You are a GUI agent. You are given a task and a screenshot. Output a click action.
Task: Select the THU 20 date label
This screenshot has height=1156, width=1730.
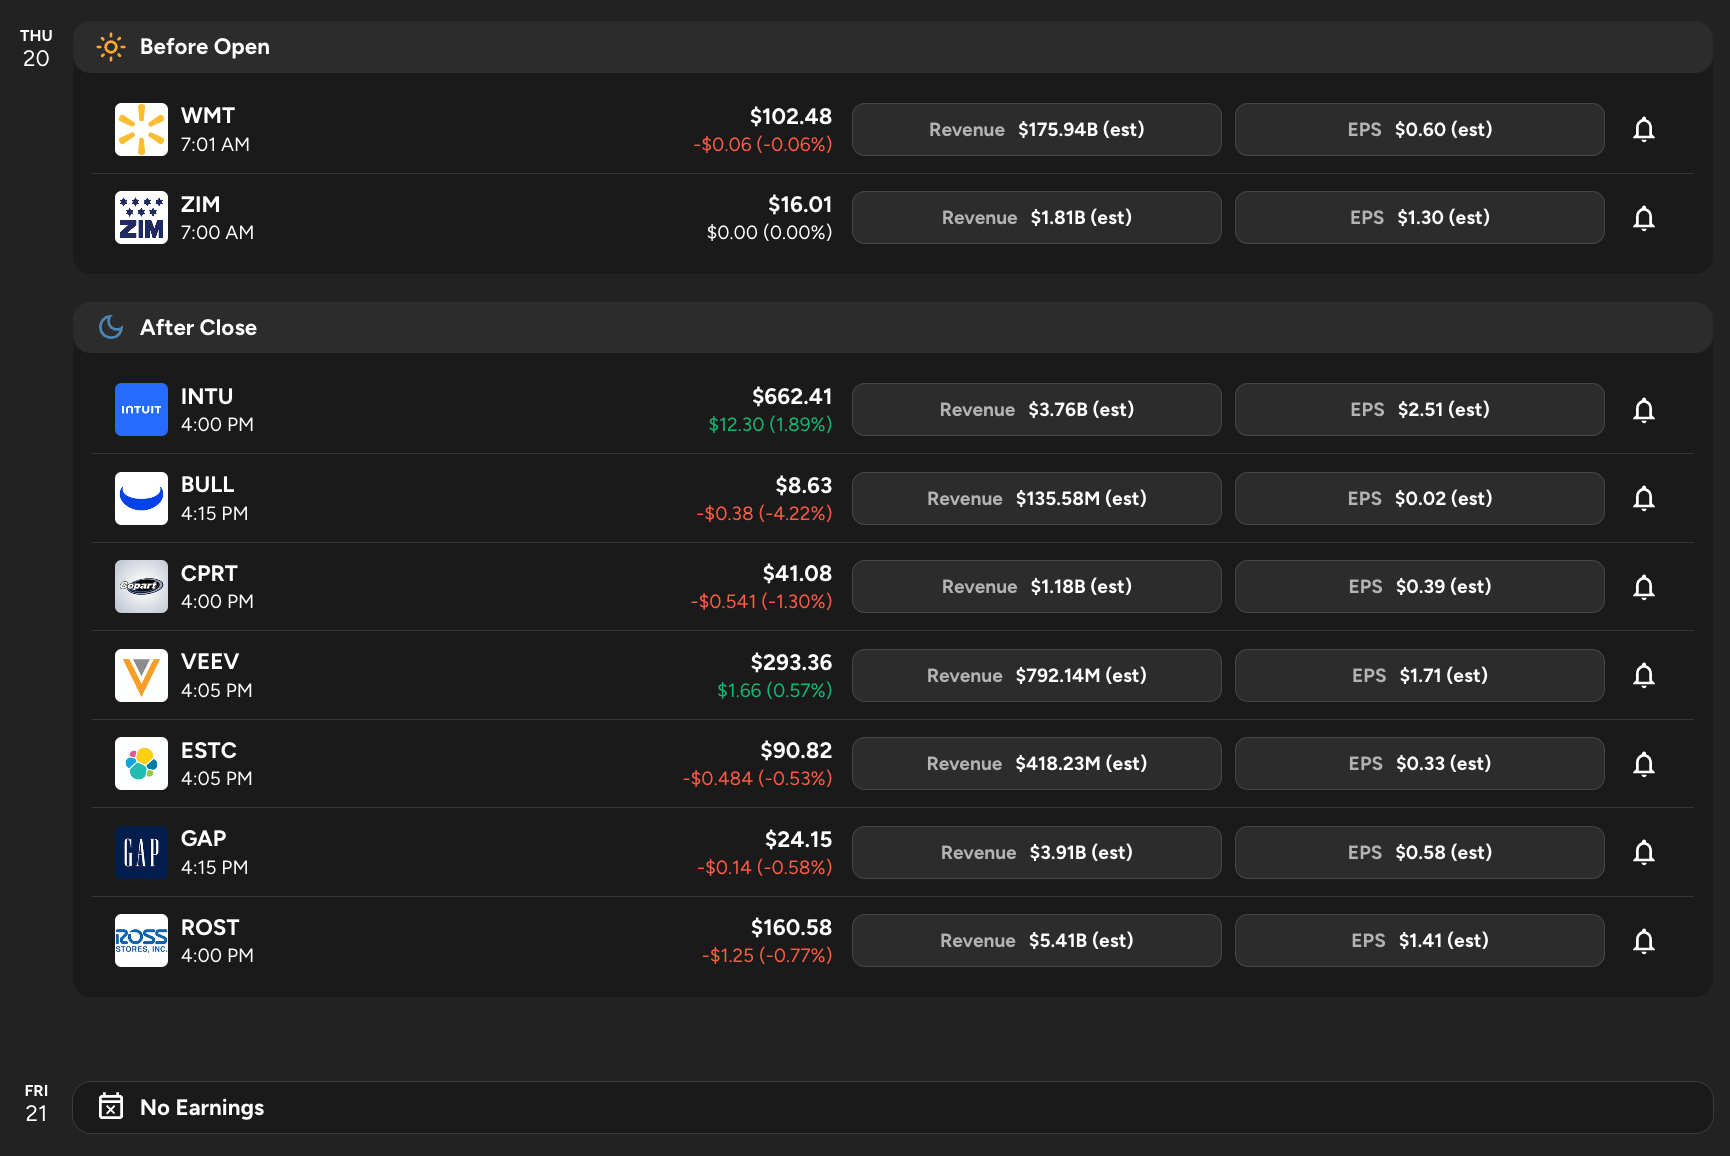pos(36,48)
